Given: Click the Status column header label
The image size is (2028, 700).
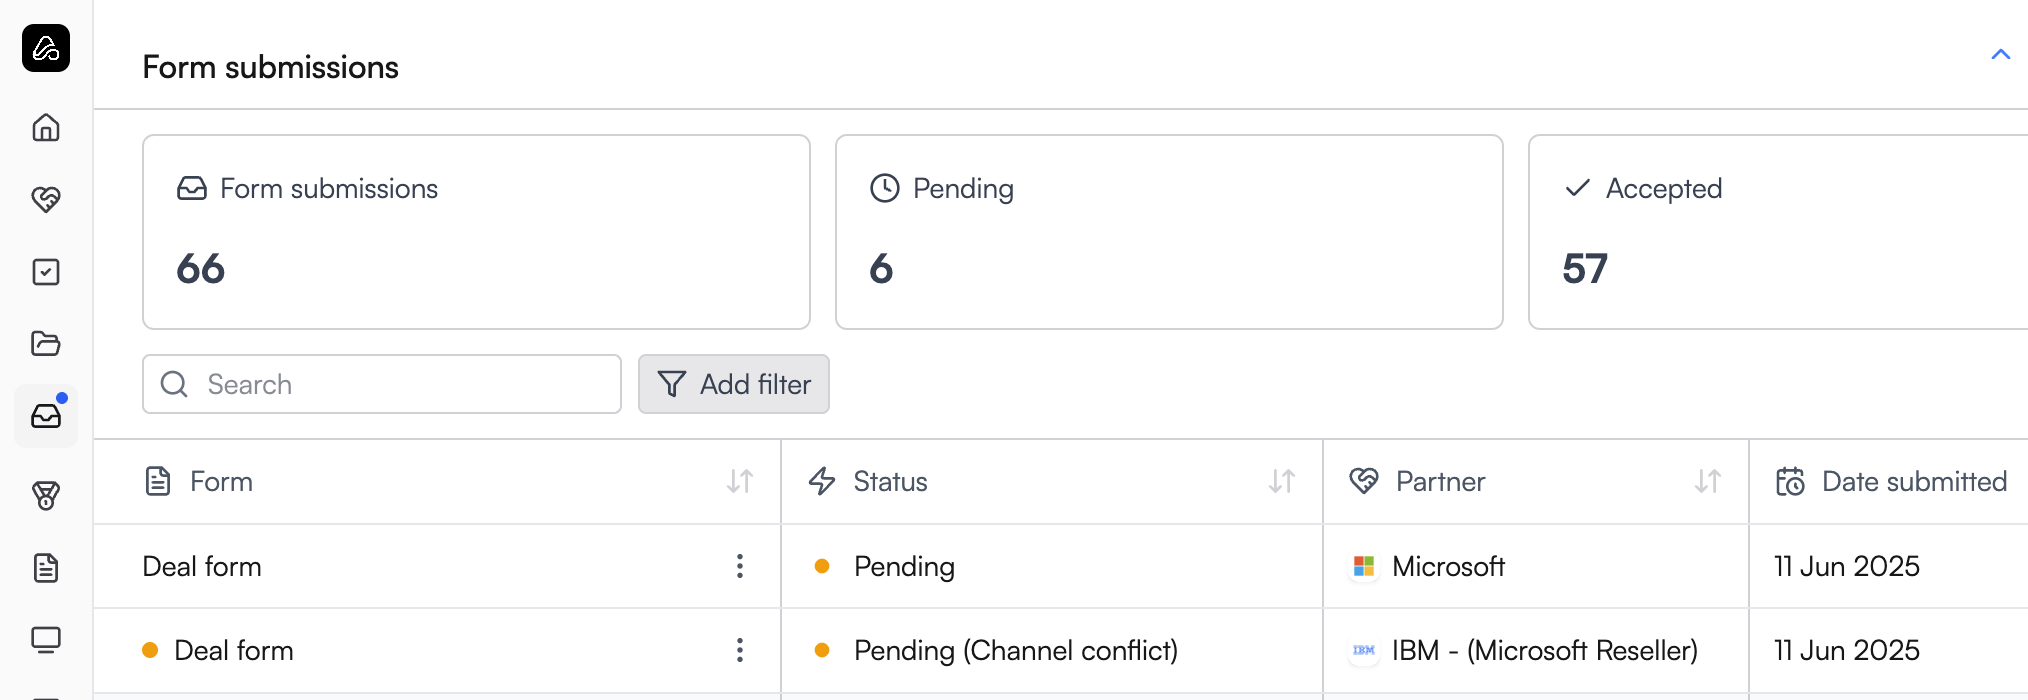Looking at the screenshot, I should [890, 482].
